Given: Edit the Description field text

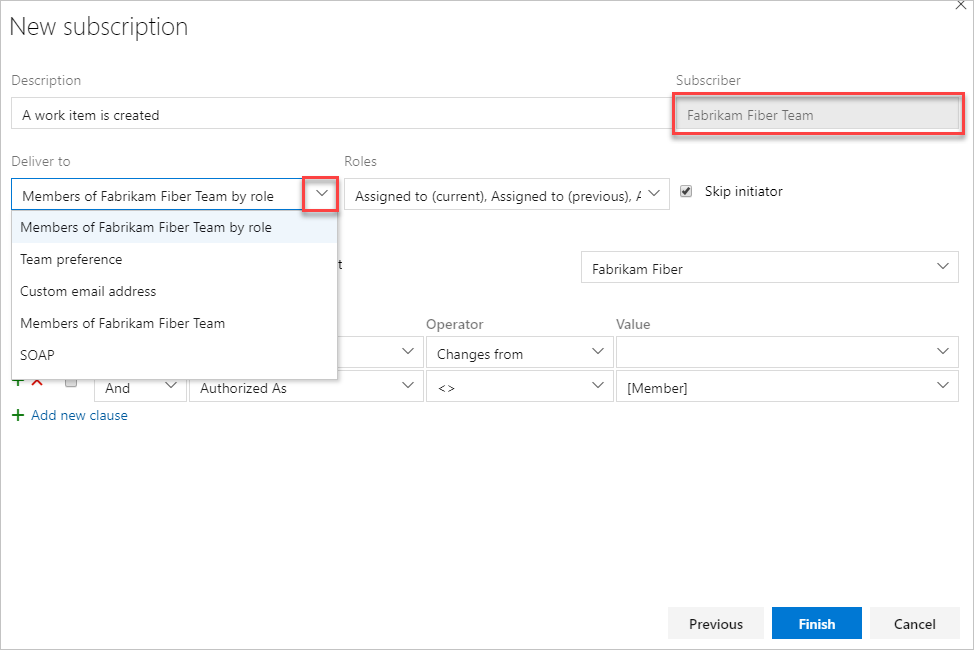Looking at the screenshot, I should (341, 115).
